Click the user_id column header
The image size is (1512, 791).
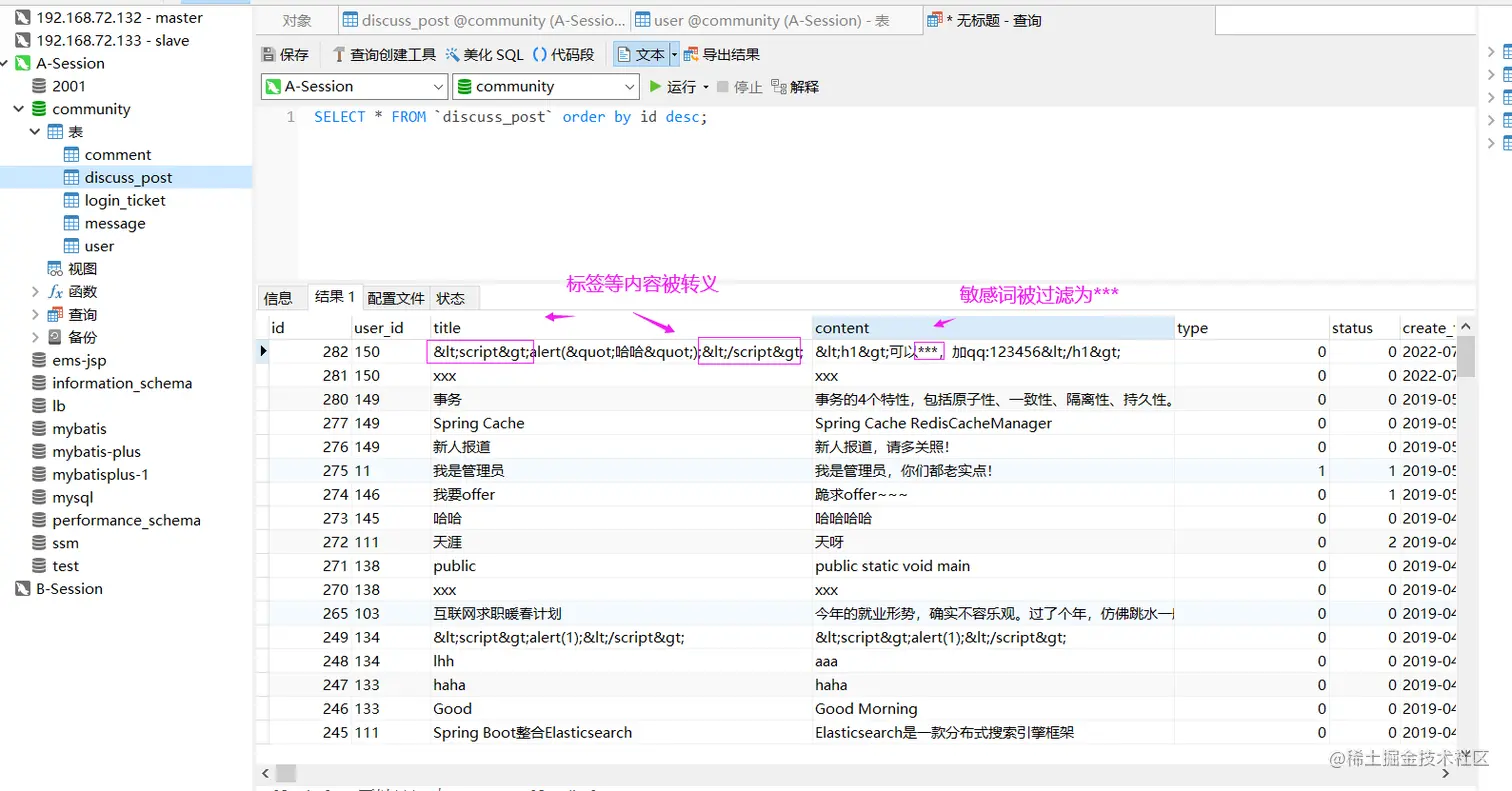point(391,328)
